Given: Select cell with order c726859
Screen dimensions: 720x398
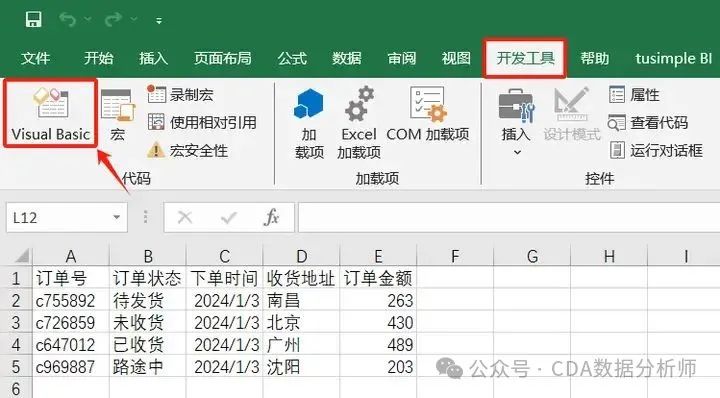Looking at the screenshot, I should click(71, 323).
